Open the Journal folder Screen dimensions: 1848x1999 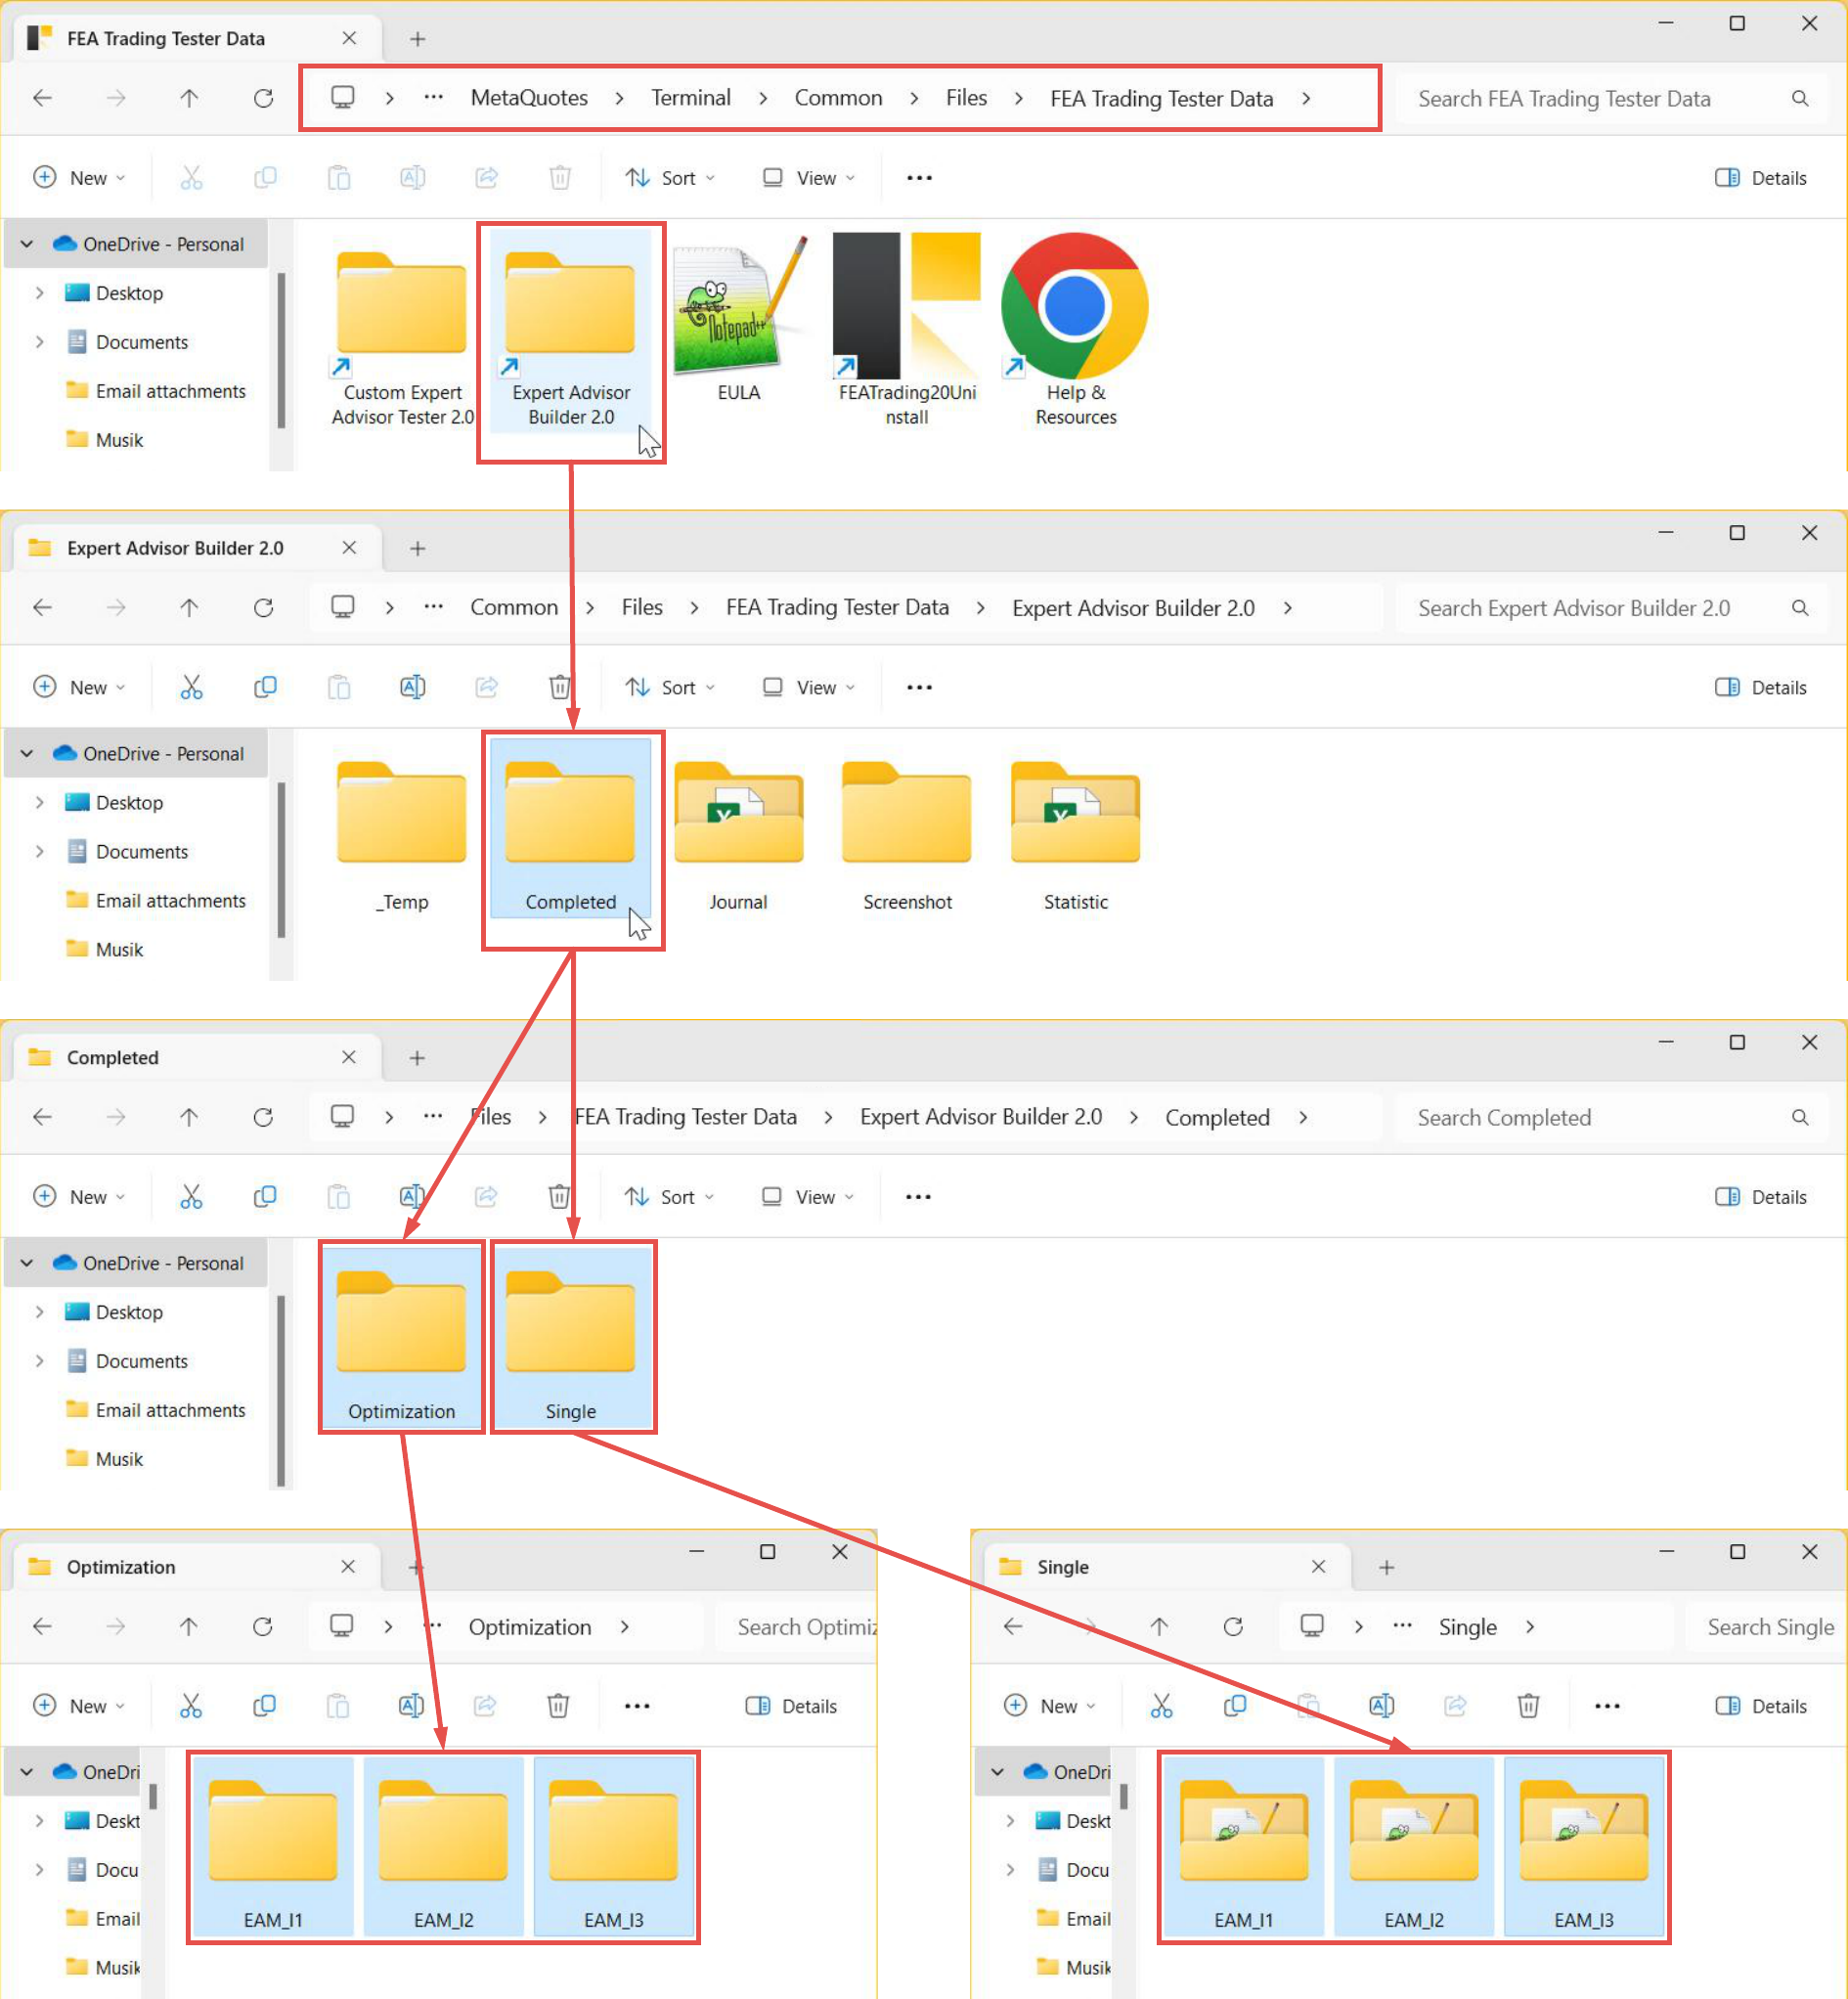pyautogui.click(x=739, y=835)
